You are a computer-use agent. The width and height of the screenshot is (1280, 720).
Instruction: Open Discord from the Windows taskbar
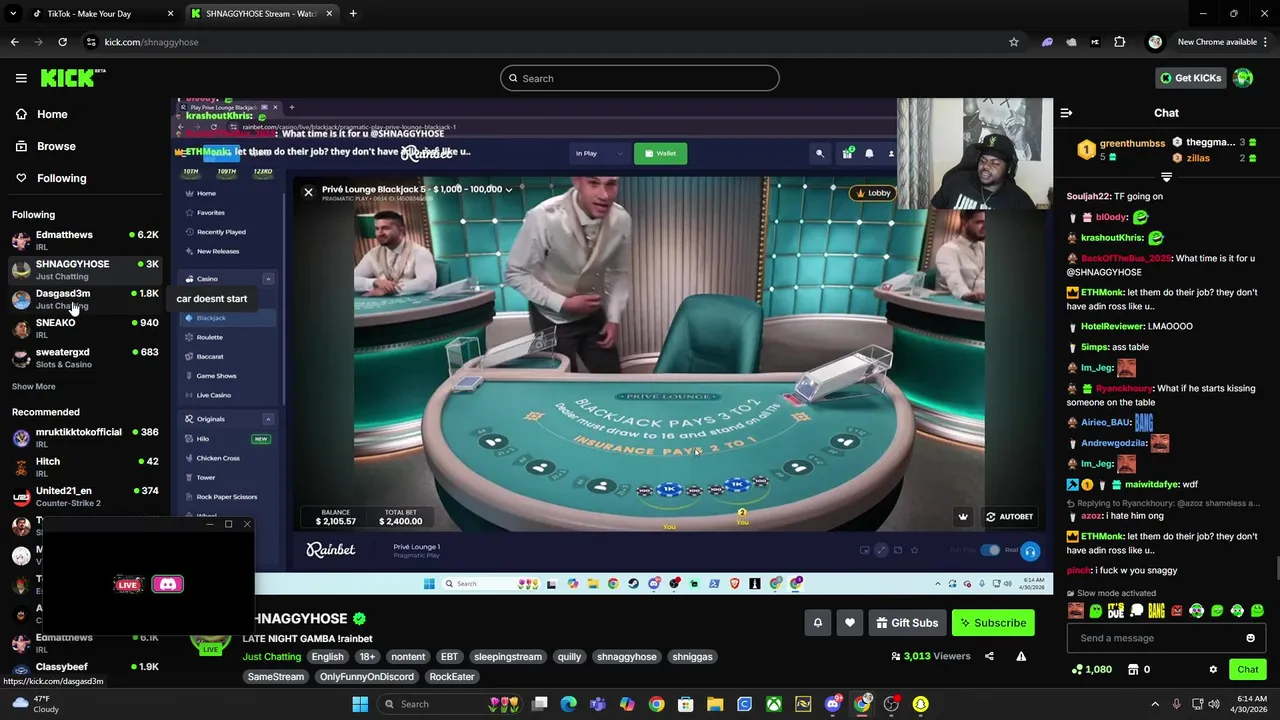coord(833,704)
